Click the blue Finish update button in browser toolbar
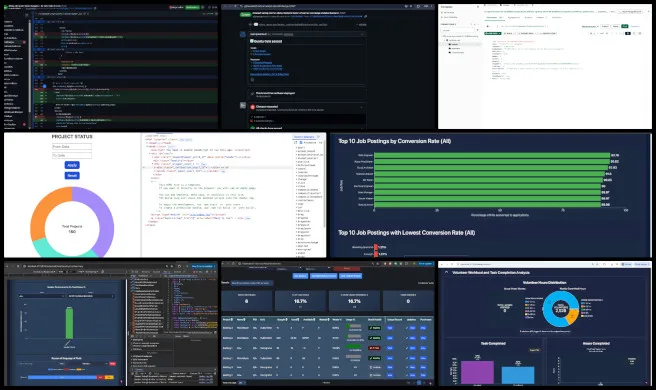The height and width of the screenshot is (390, 656). click(425, 264)
